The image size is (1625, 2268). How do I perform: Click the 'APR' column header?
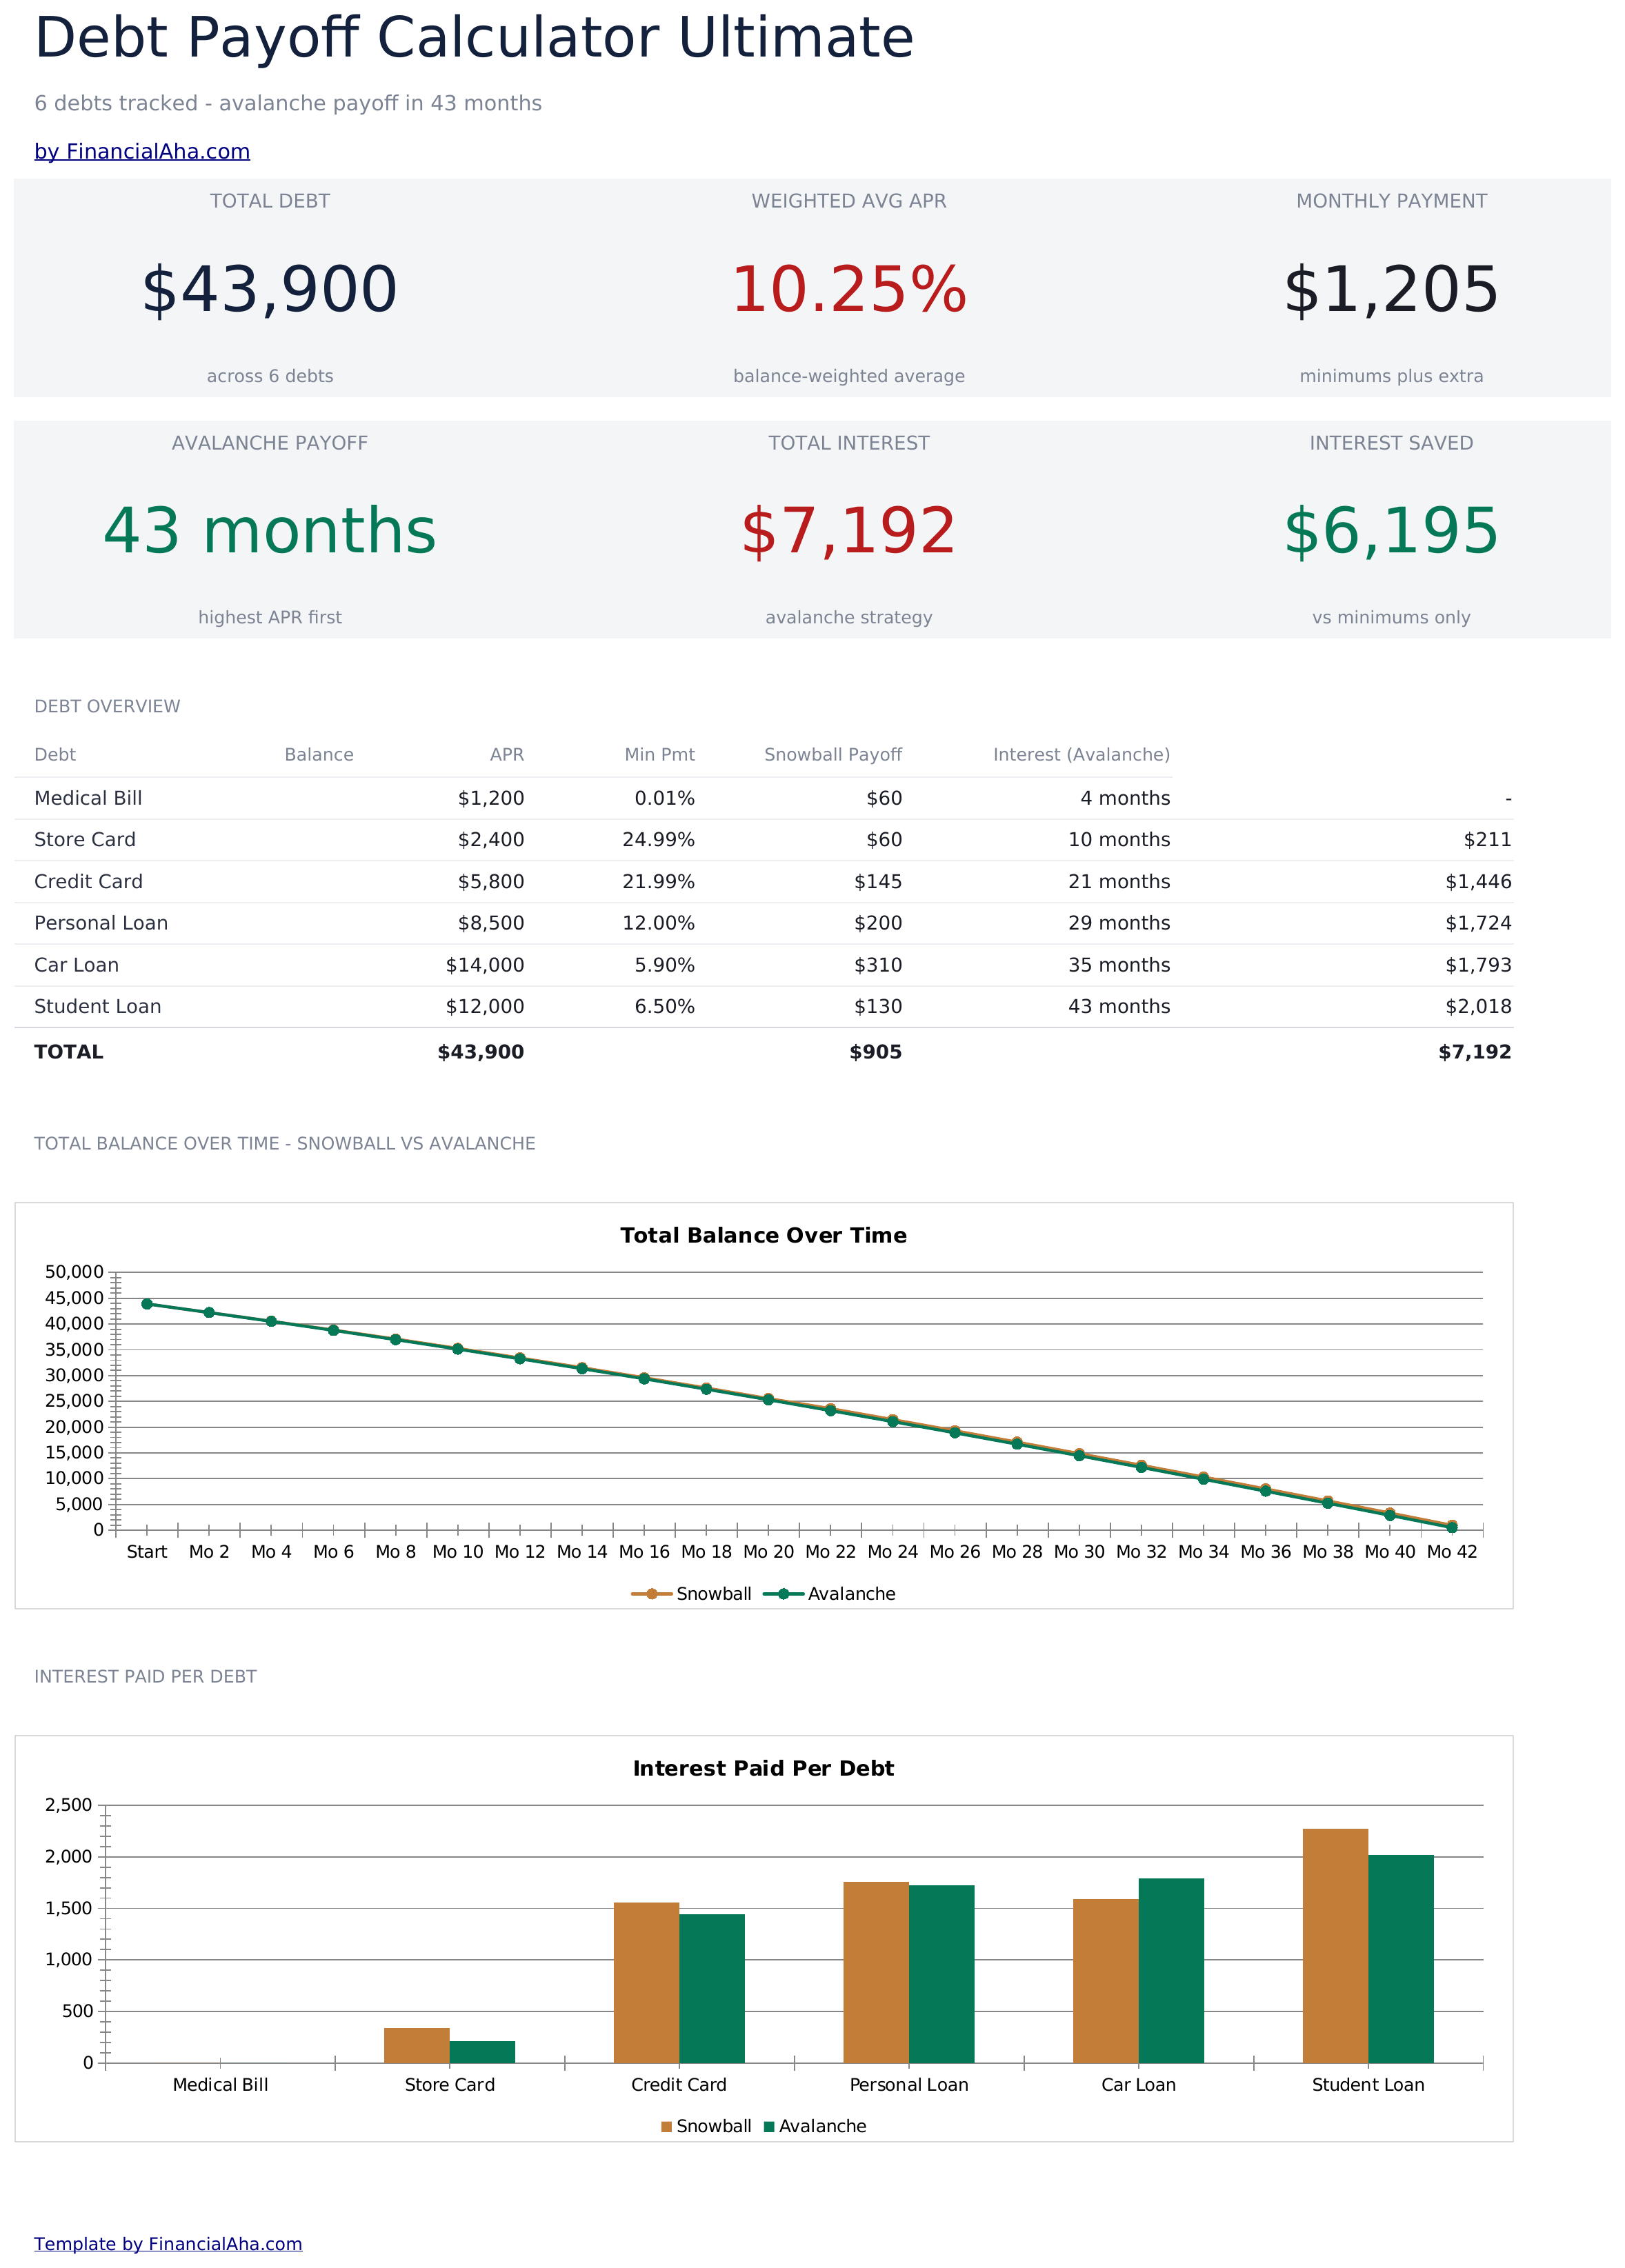coord(507,754)
